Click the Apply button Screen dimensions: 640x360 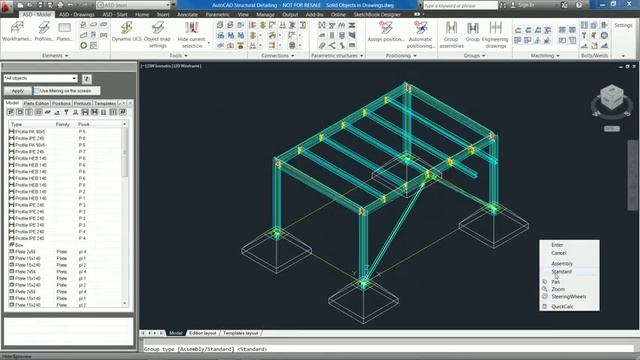point(18,91)
